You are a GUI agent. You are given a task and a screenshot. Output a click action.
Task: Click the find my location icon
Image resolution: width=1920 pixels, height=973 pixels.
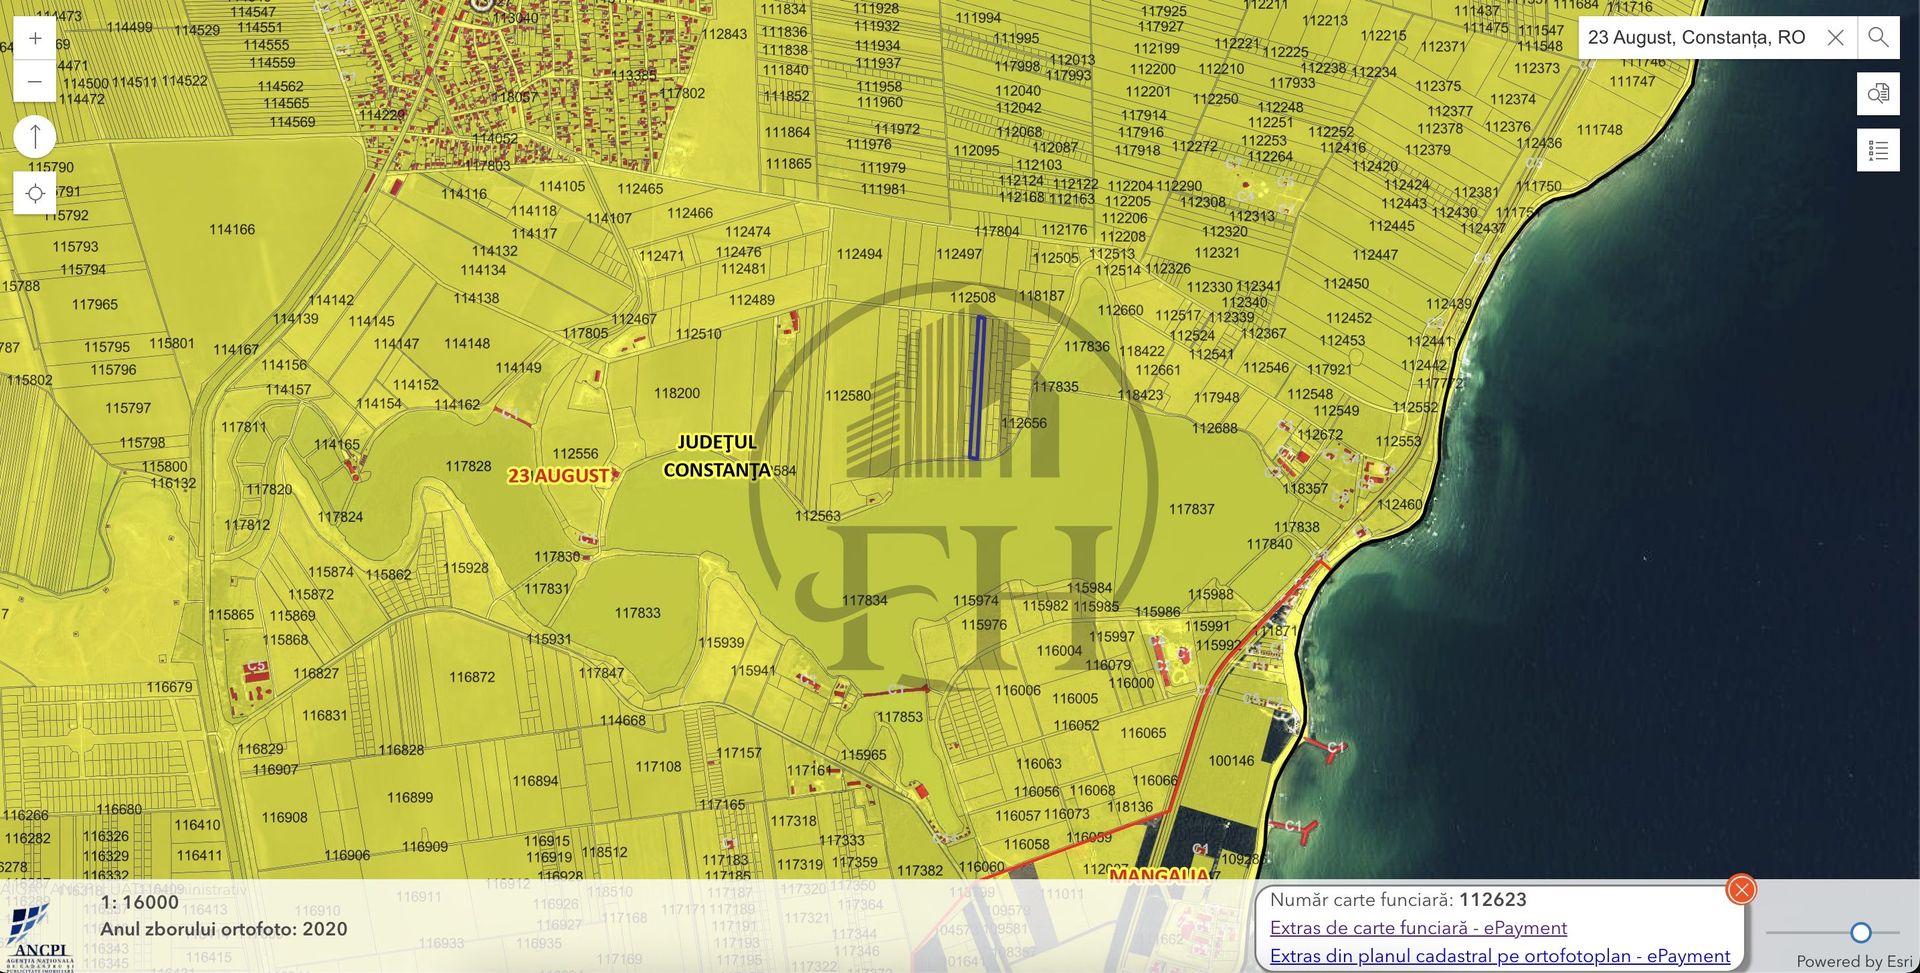point(35,193)
